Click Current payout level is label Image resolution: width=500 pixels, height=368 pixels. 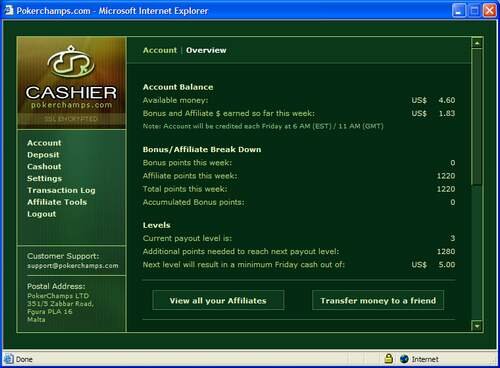pyautogui.click(x=187, y=238)
